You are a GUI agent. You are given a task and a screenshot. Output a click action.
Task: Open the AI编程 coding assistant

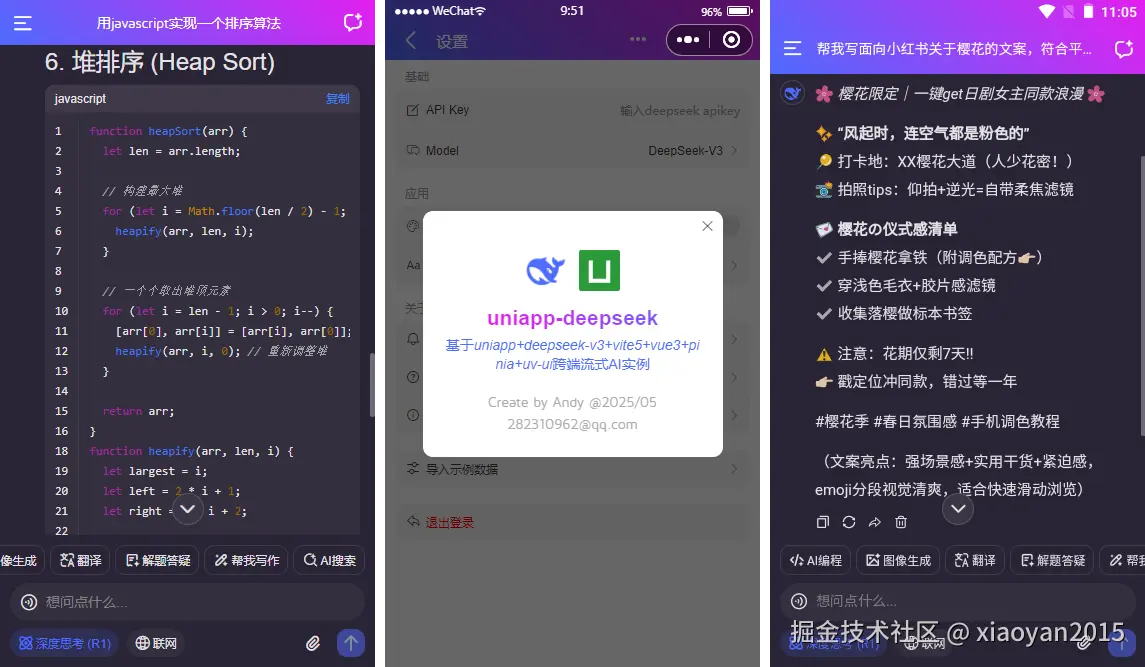[x=815, y=560]
